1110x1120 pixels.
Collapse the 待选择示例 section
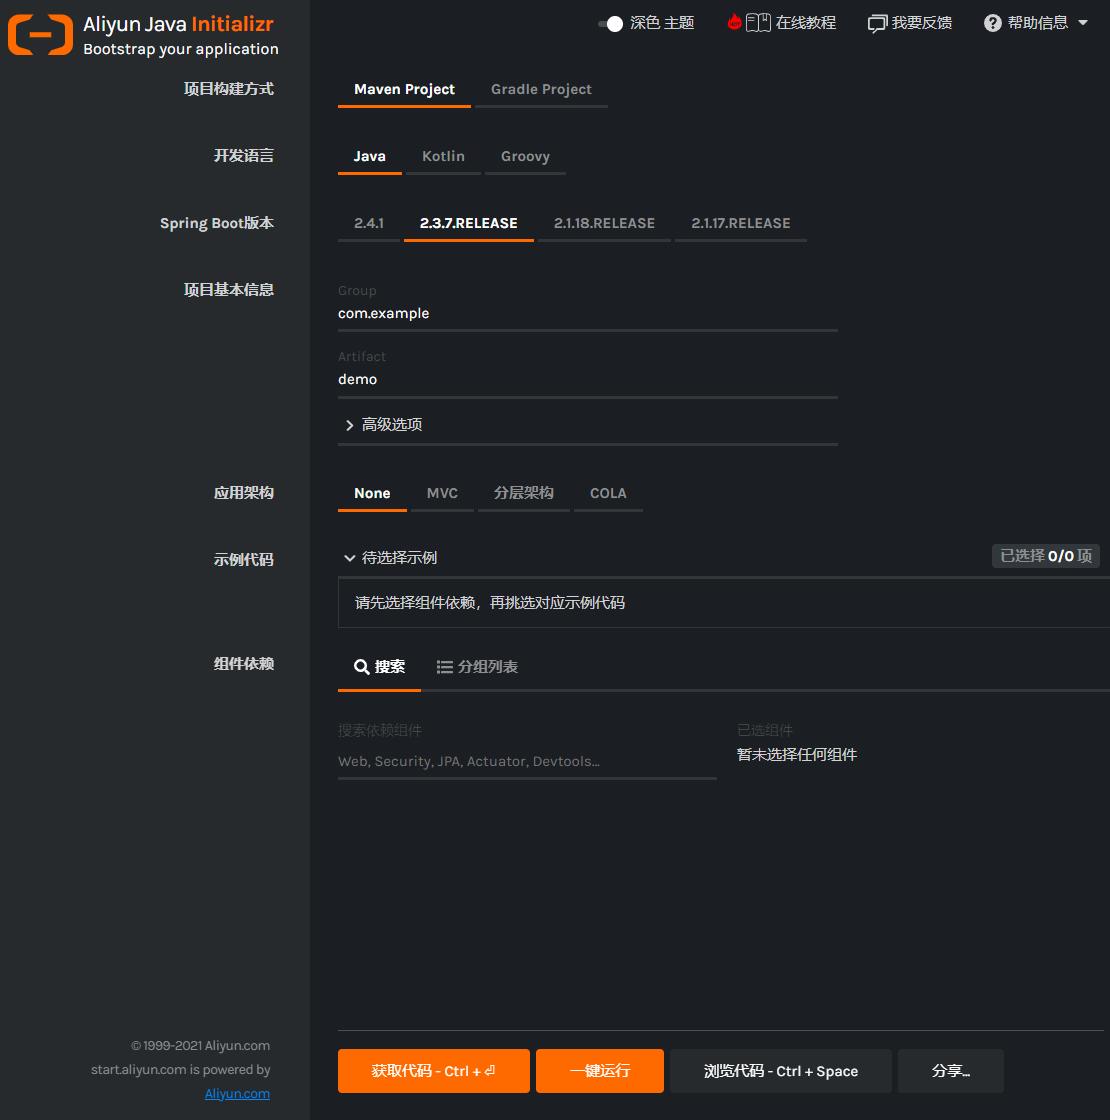coord(391,558)
